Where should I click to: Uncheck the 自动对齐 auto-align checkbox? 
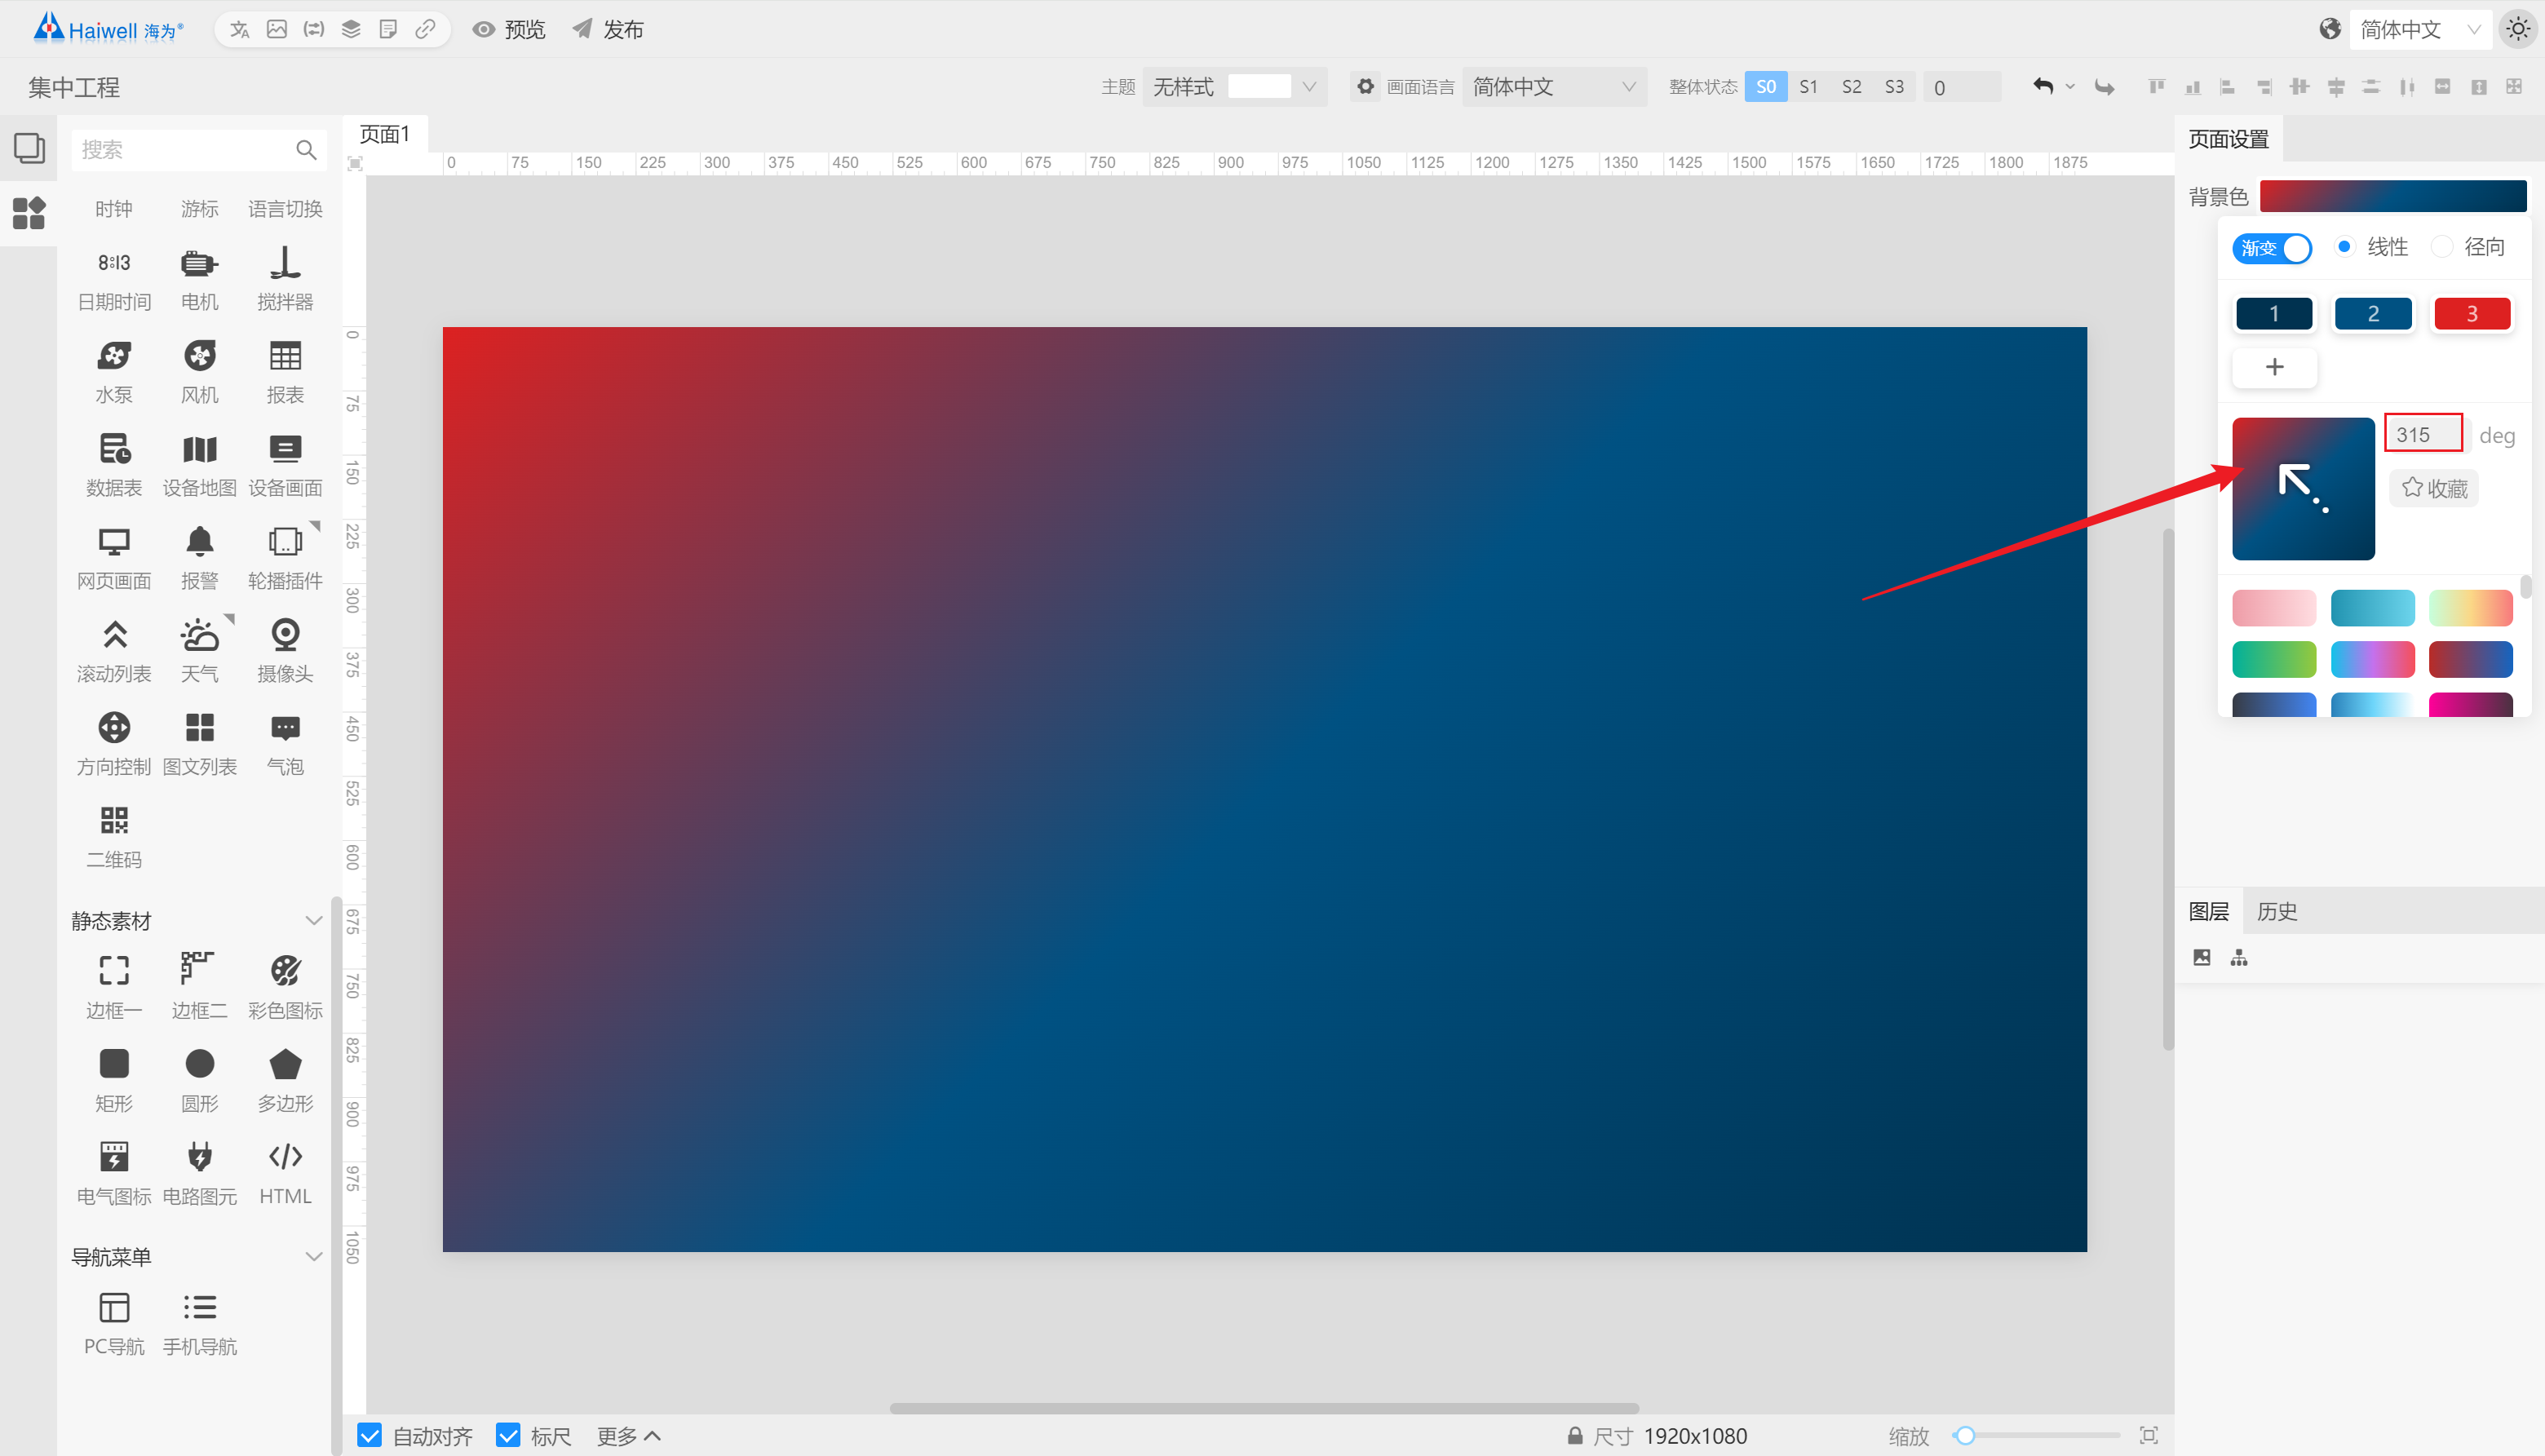[369, 1436]
